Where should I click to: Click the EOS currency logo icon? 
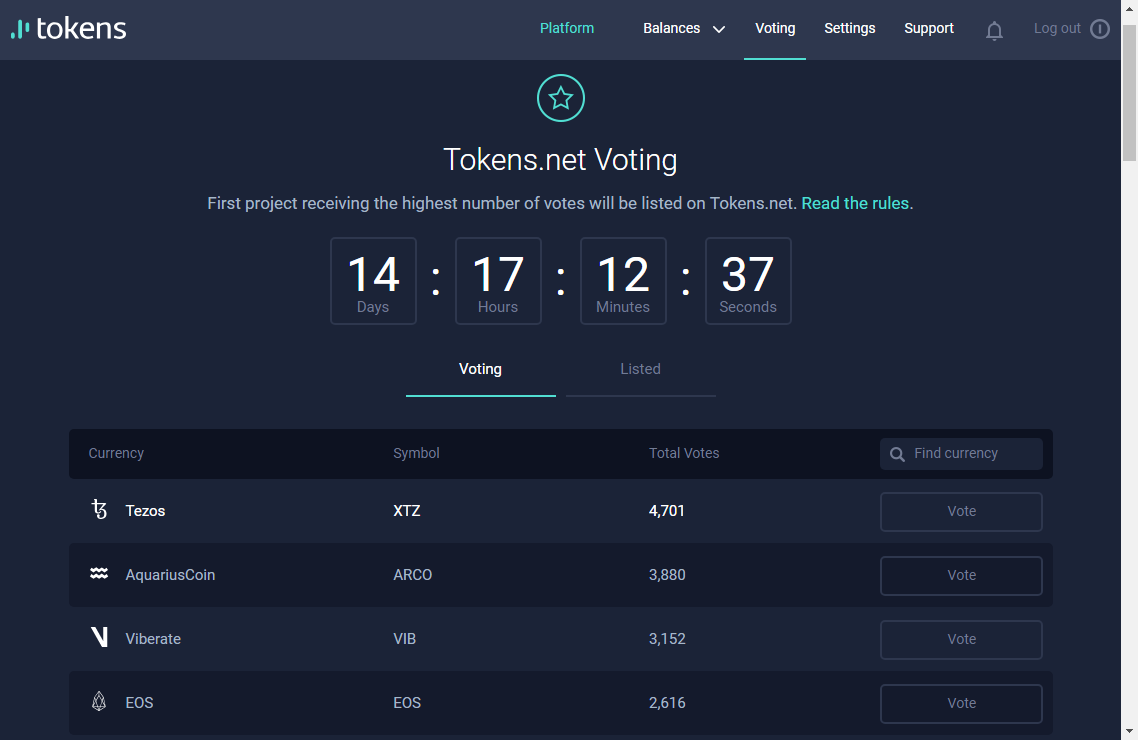click(x=99, y=702)
